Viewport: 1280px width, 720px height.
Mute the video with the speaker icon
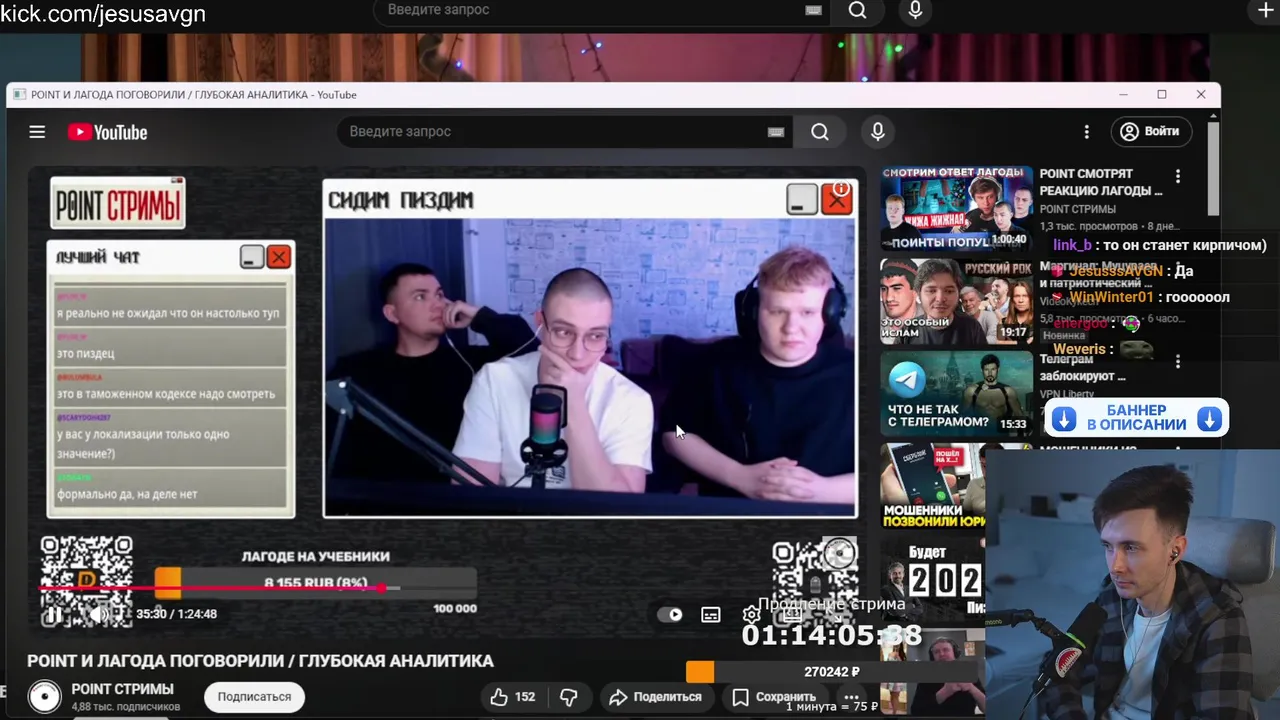coord(98,614)
